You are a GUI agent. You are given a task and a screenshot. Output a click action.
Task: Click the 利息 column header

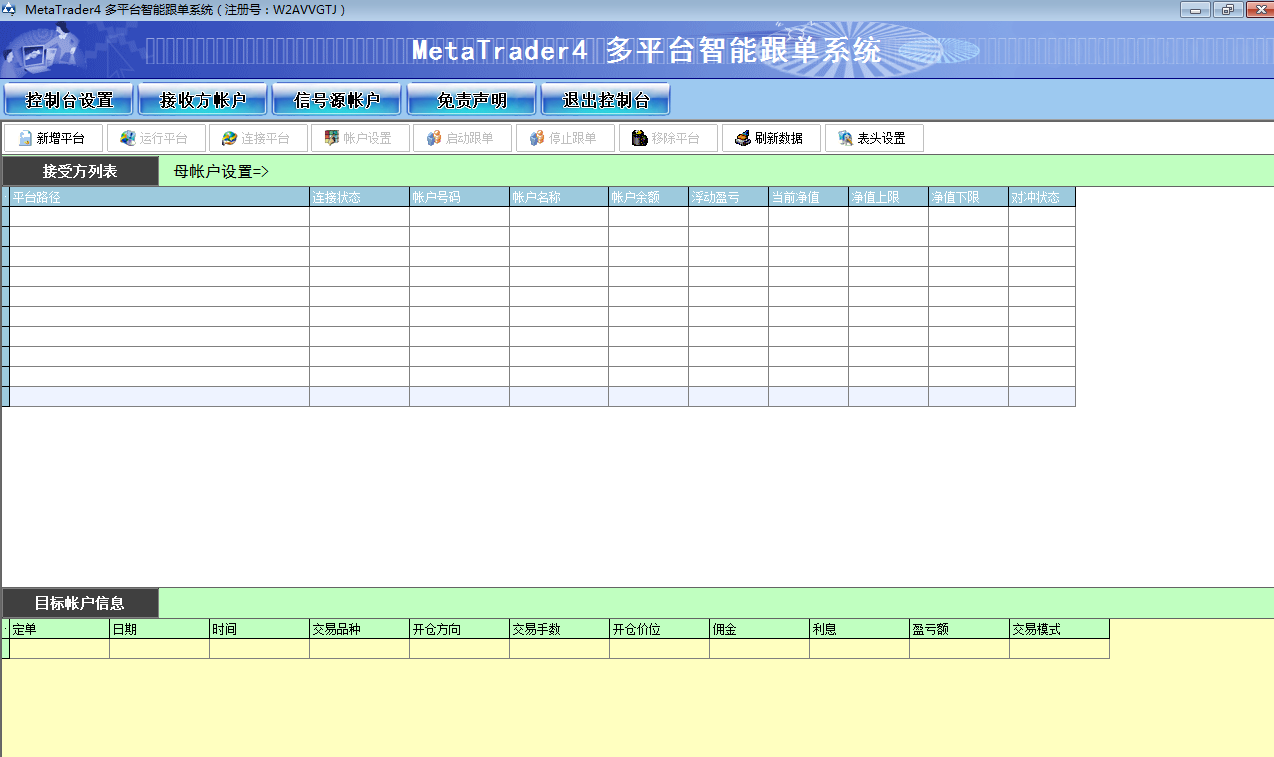860,629
